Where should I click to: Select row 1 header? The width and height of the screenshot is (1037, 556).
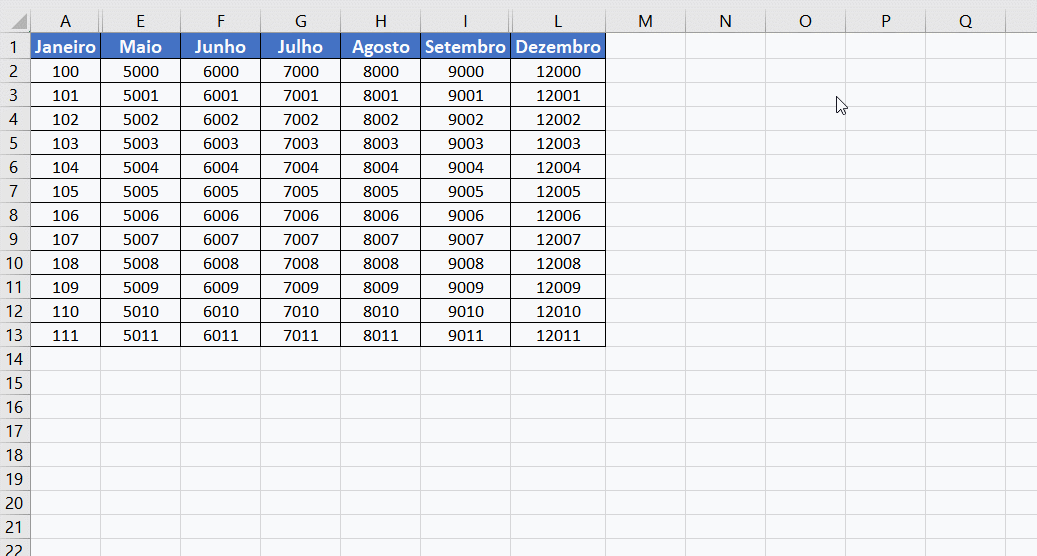[x=14, y=47]
